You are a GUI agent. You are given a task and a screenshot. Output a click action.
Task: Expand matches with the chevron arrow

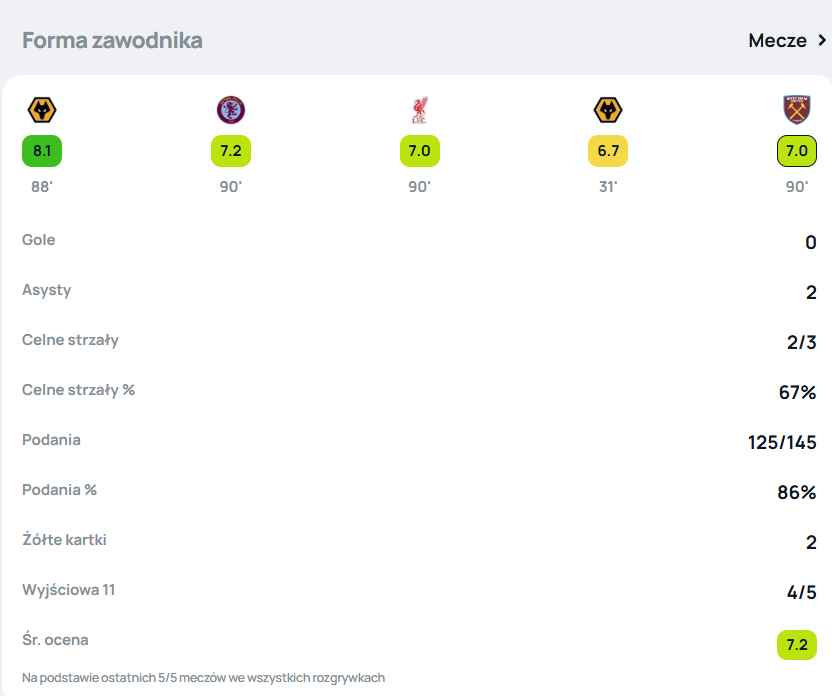(x=822, y=41)
